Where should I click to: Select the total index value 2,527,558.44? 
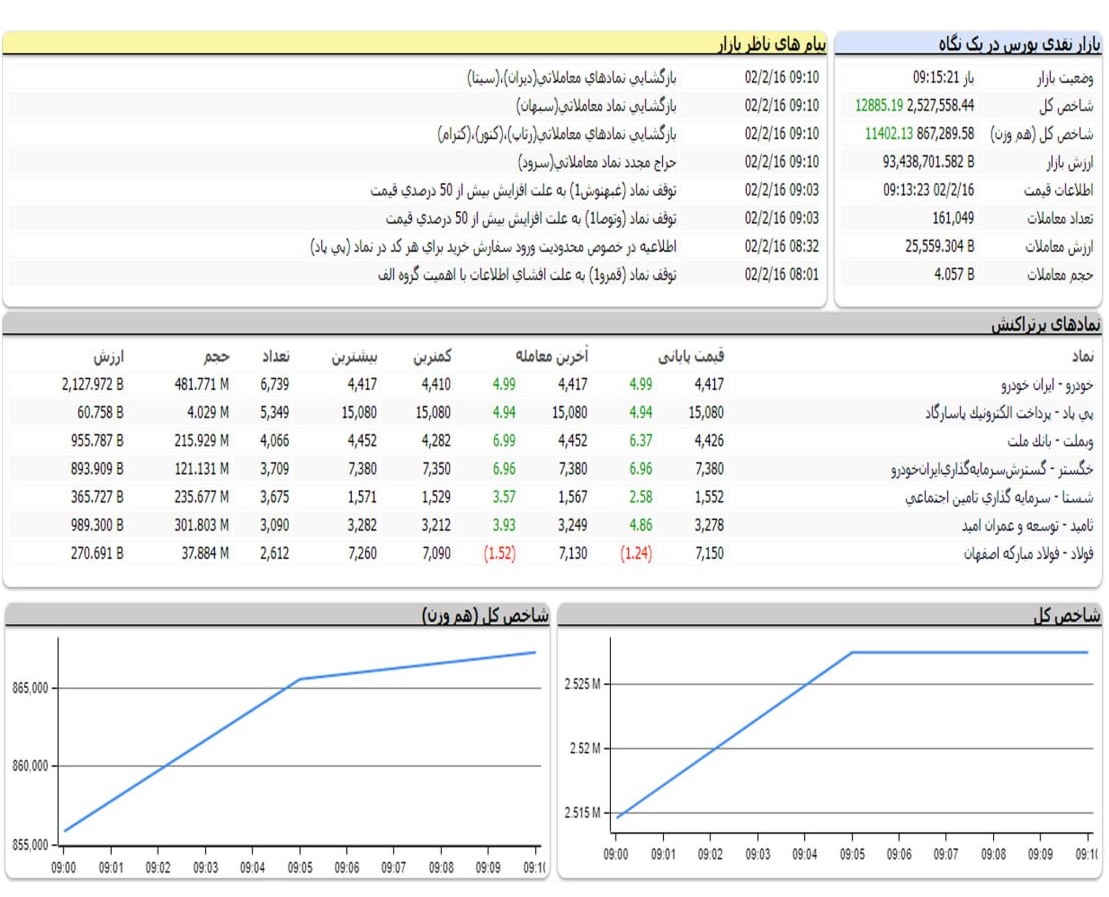940,105
